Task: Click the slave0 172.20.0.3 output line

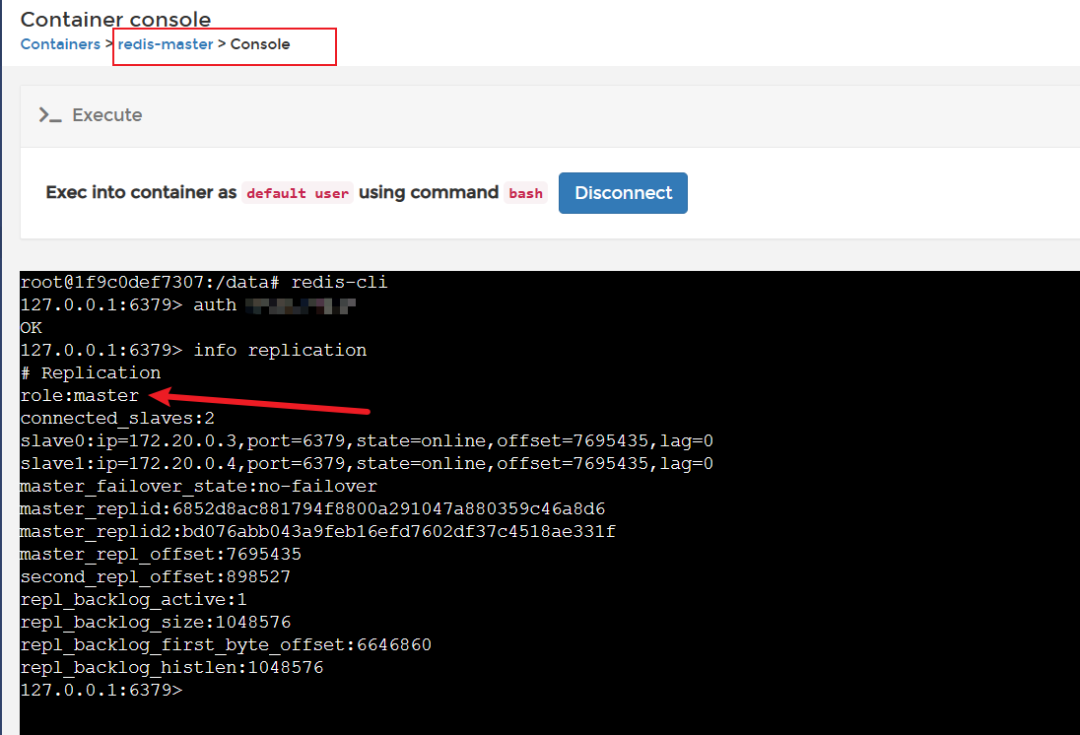Action: click(367, 441)
